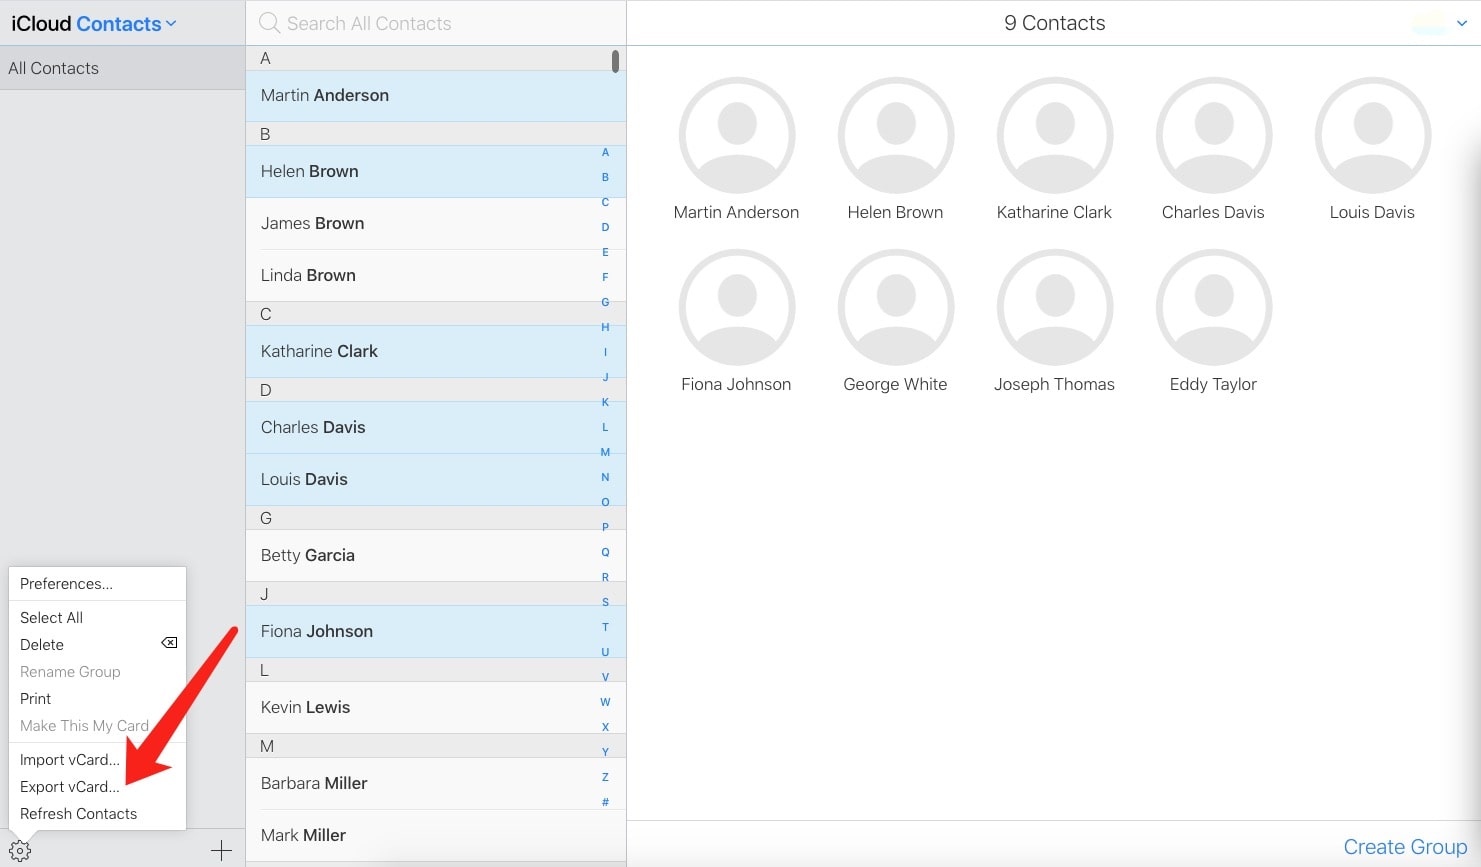Click Helen Brown's avatar
This screenshot has width=1481, height=867.
895,135
